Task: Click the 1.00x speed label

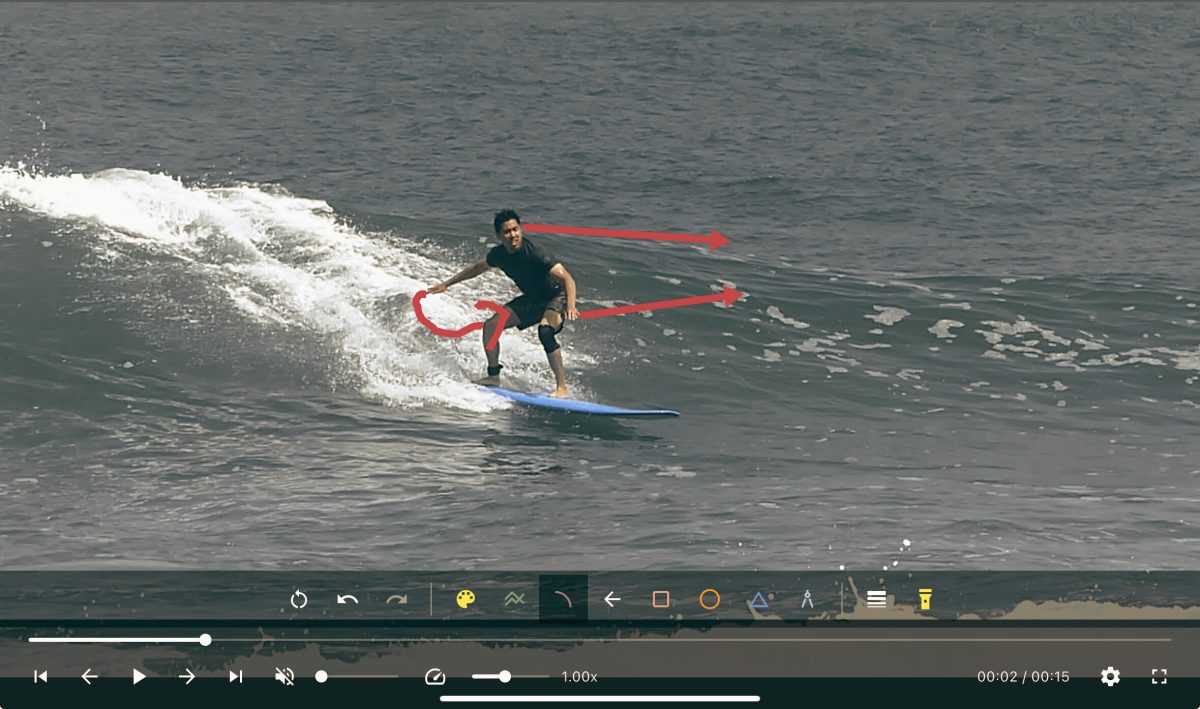Action: [579, 677]
